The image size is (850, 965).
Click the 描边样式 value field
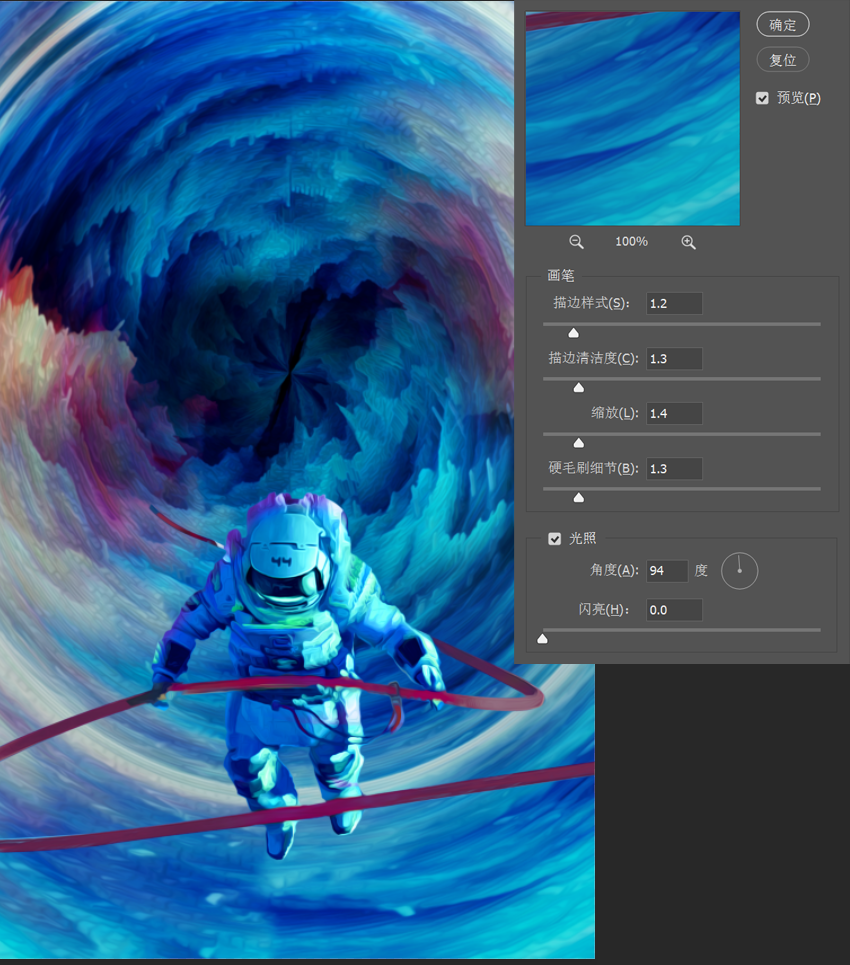(674, 303)
